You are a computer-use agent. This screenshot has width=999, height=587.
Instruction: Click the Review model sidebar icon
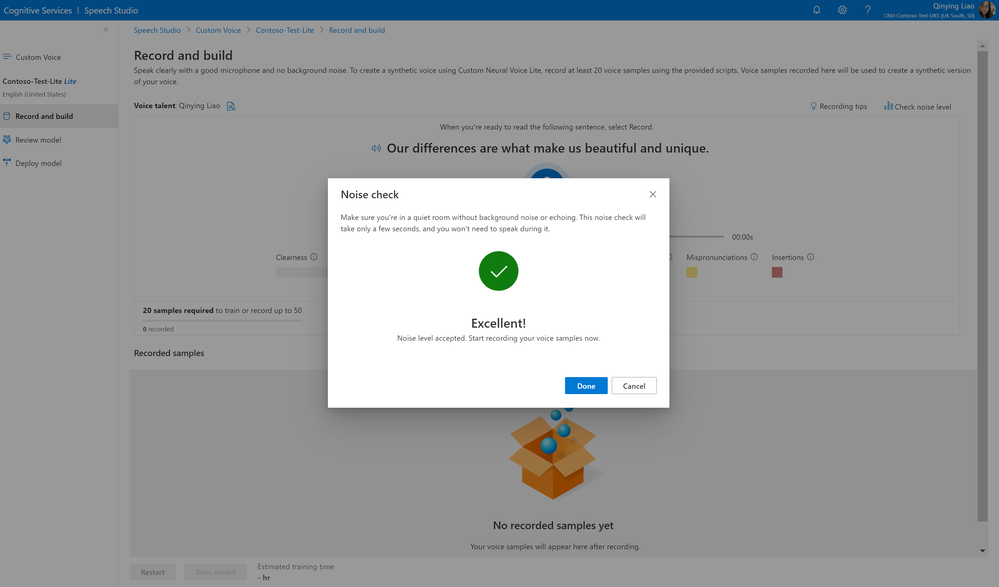coord(7,140)
